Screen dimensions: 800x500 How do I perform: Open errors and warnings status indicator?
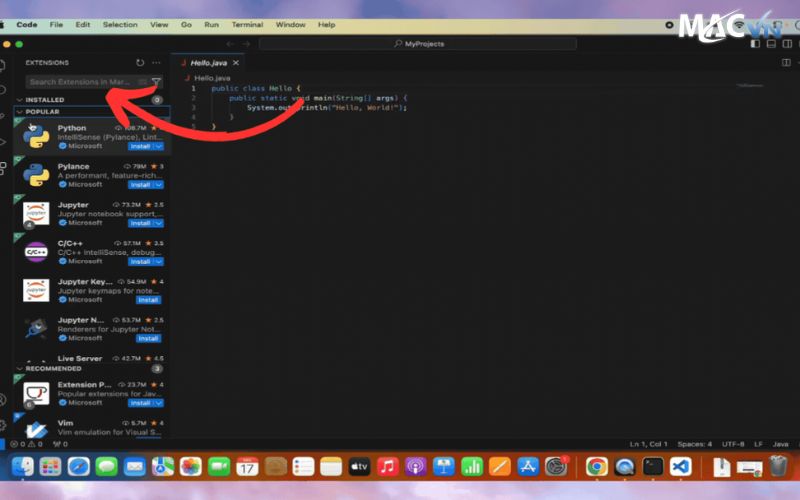[27, 444]
